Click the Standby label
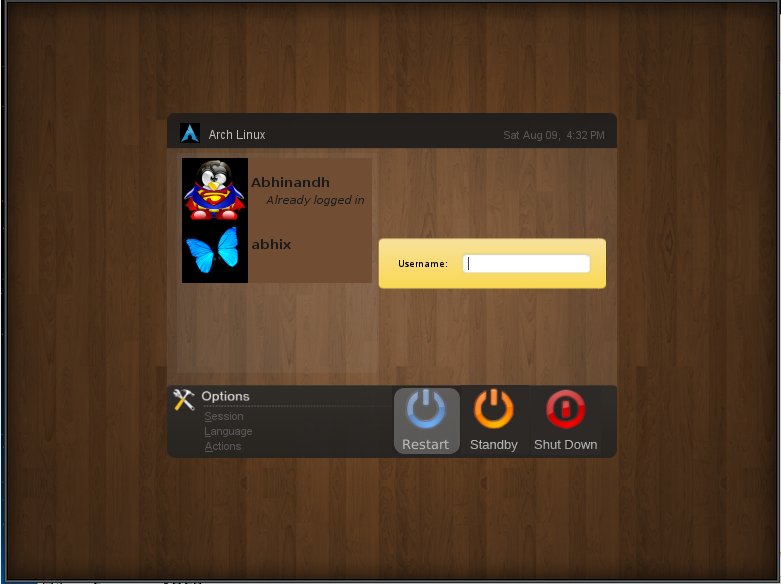This screenshot has width=781, height=584. [x=494, y=444]
